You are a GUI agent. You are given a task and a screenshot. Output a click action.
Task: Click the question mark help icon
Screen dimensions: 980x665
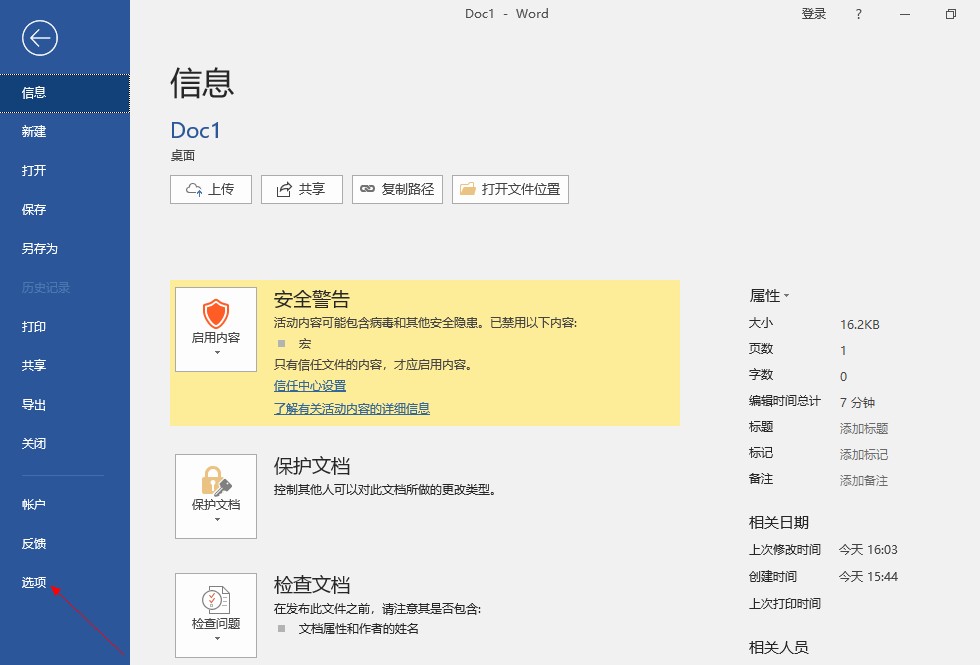click(859, 14)
